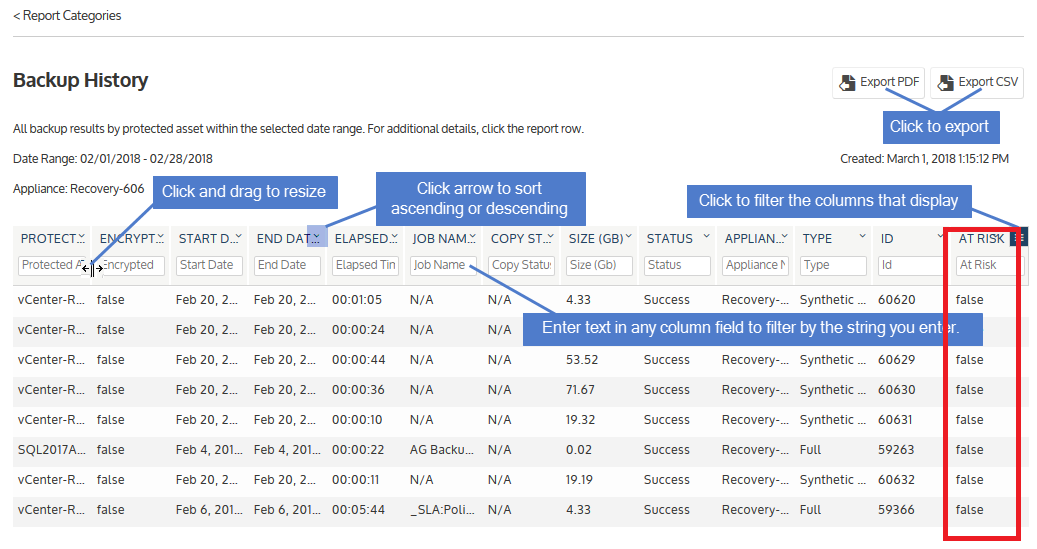Click the Export PDF button
This screenshot has width=1037, height=549.
point(878,83)
